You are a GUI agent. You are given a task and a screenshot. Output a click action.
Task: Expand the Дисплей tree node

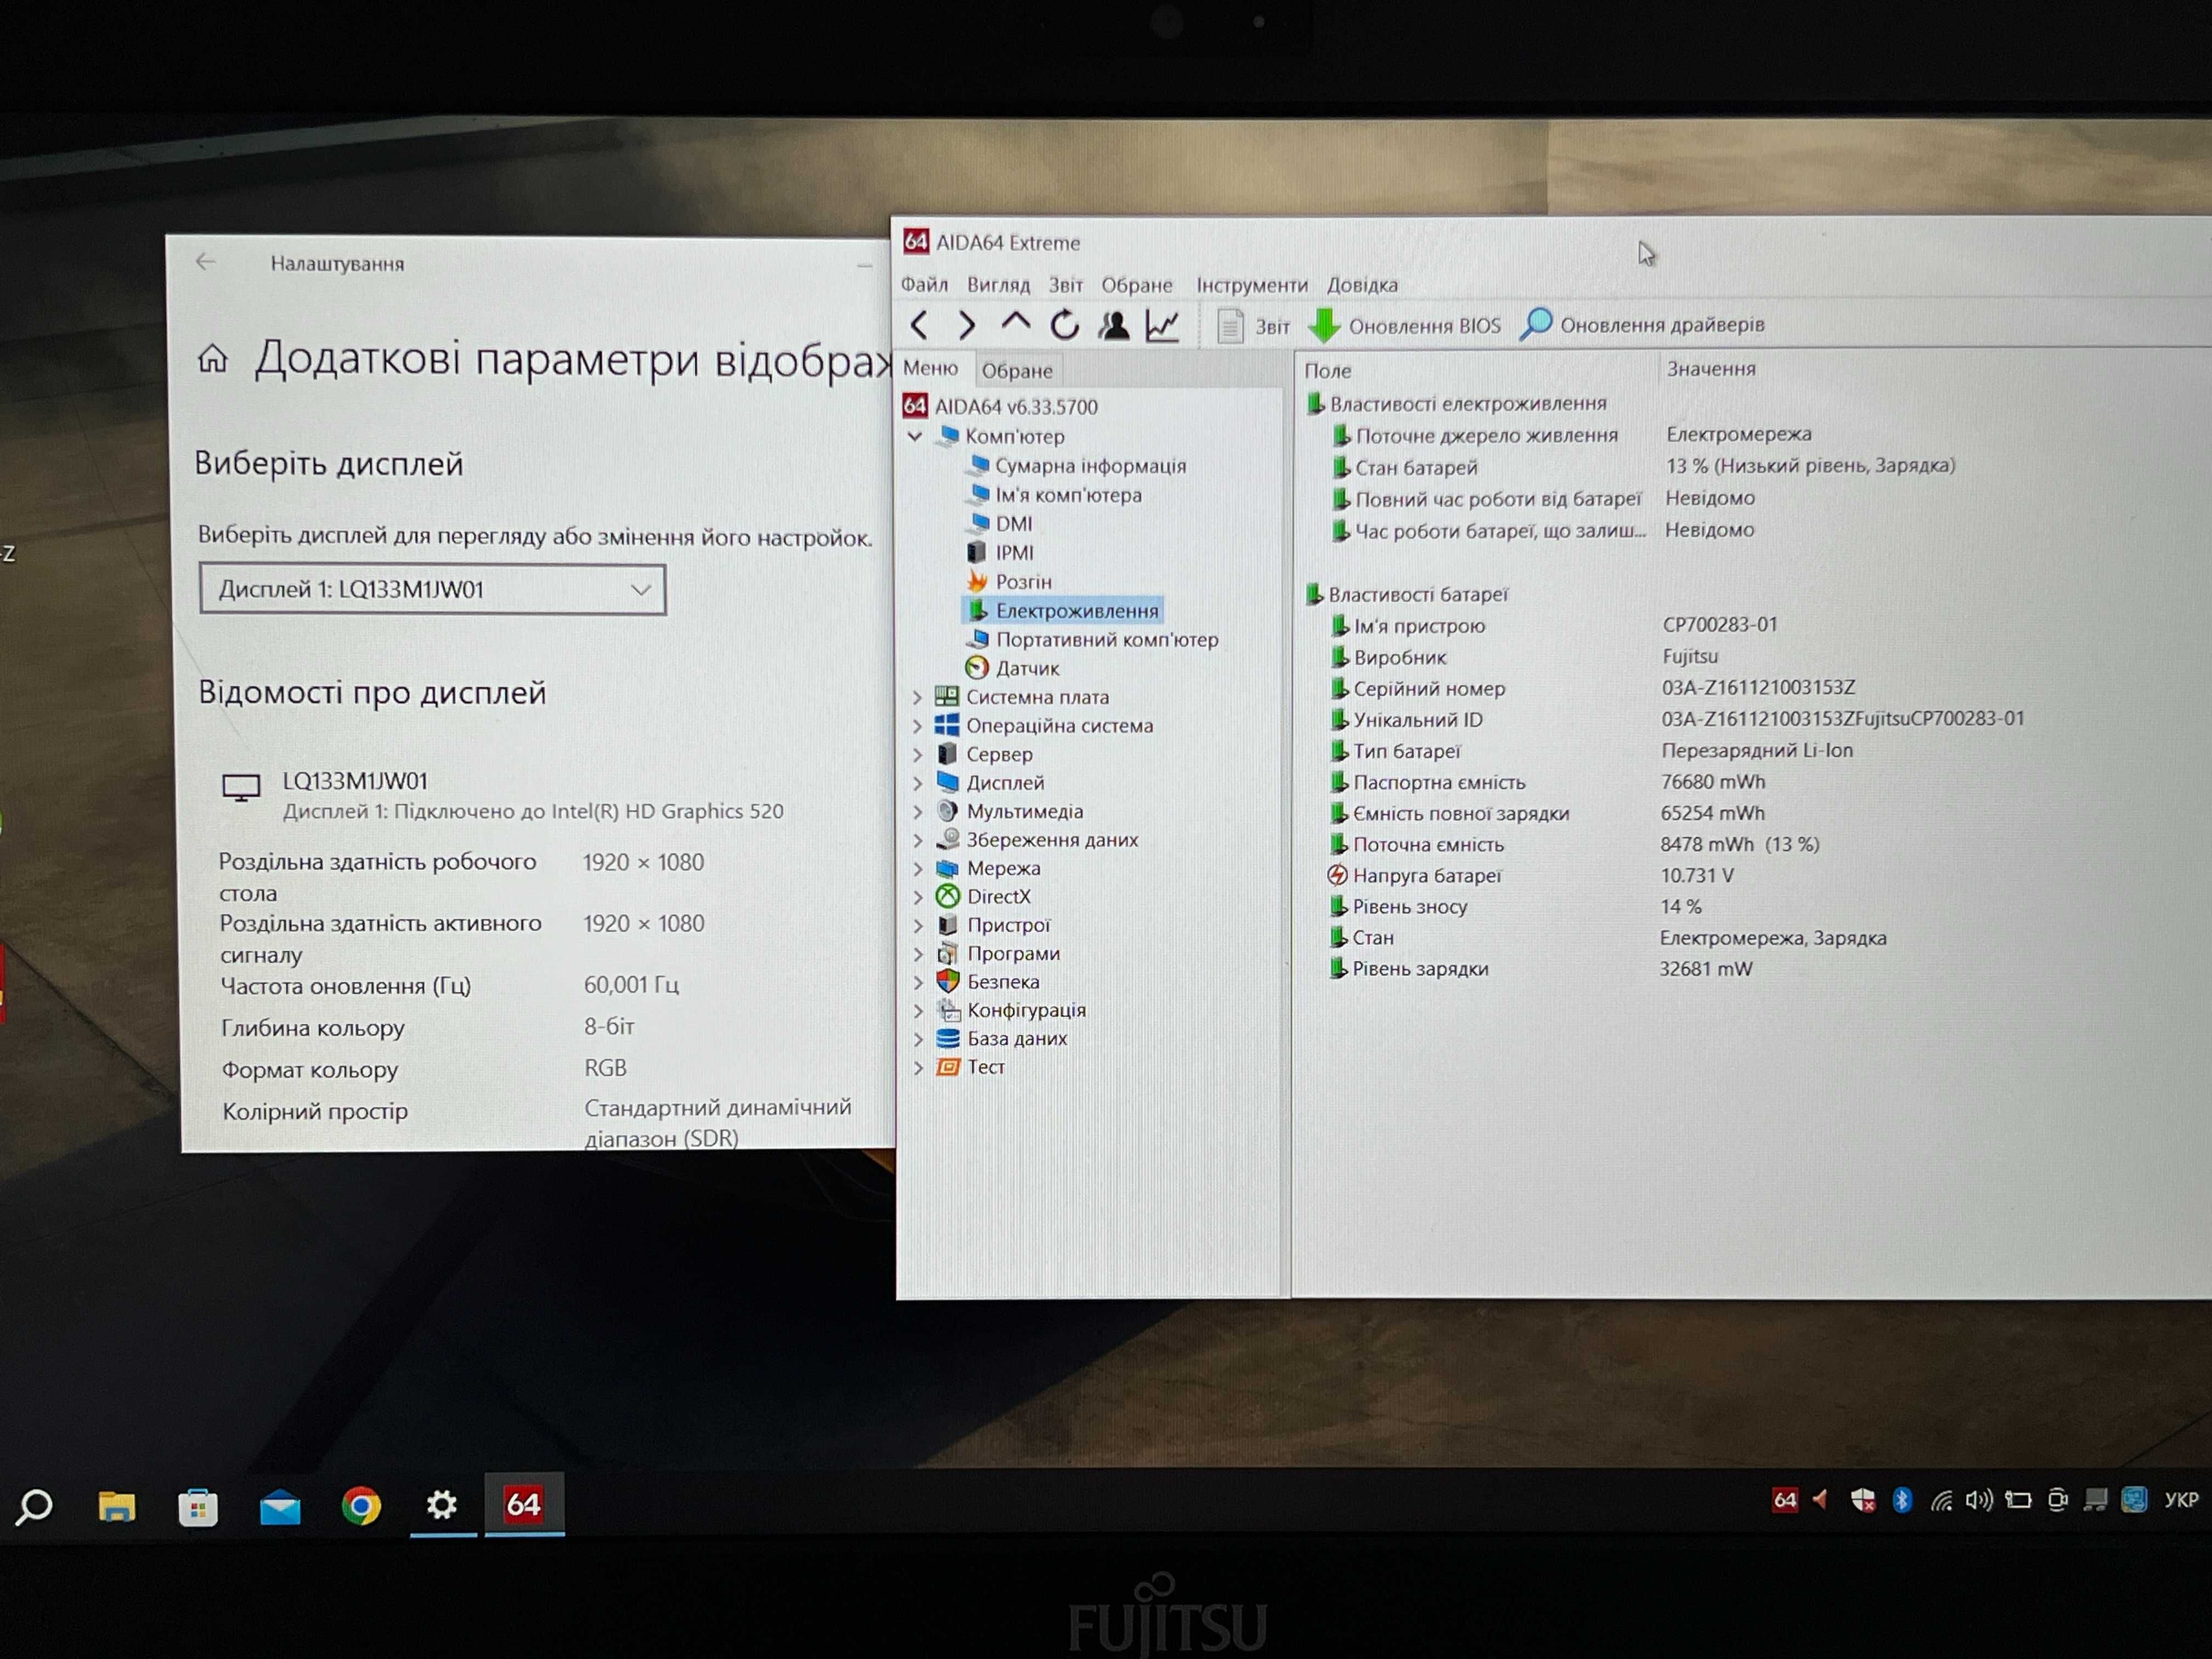(x=917, y=783)
